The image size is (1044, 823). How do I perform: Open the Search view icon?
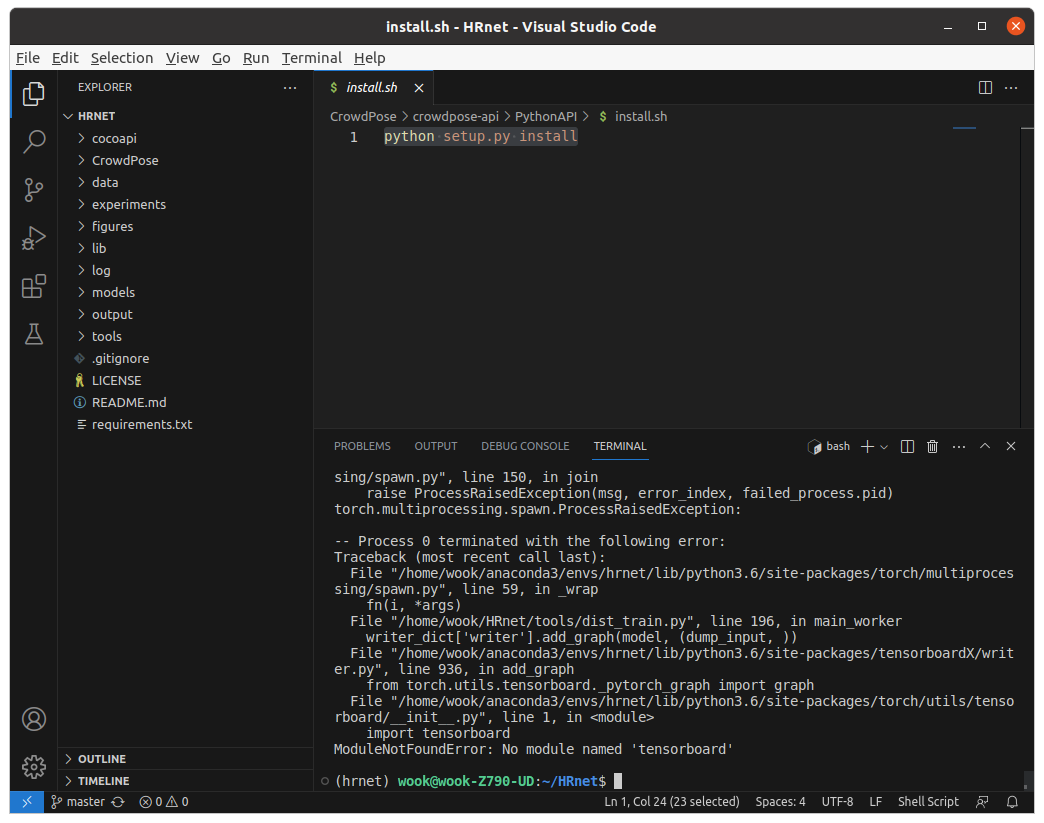coord(33,141)
